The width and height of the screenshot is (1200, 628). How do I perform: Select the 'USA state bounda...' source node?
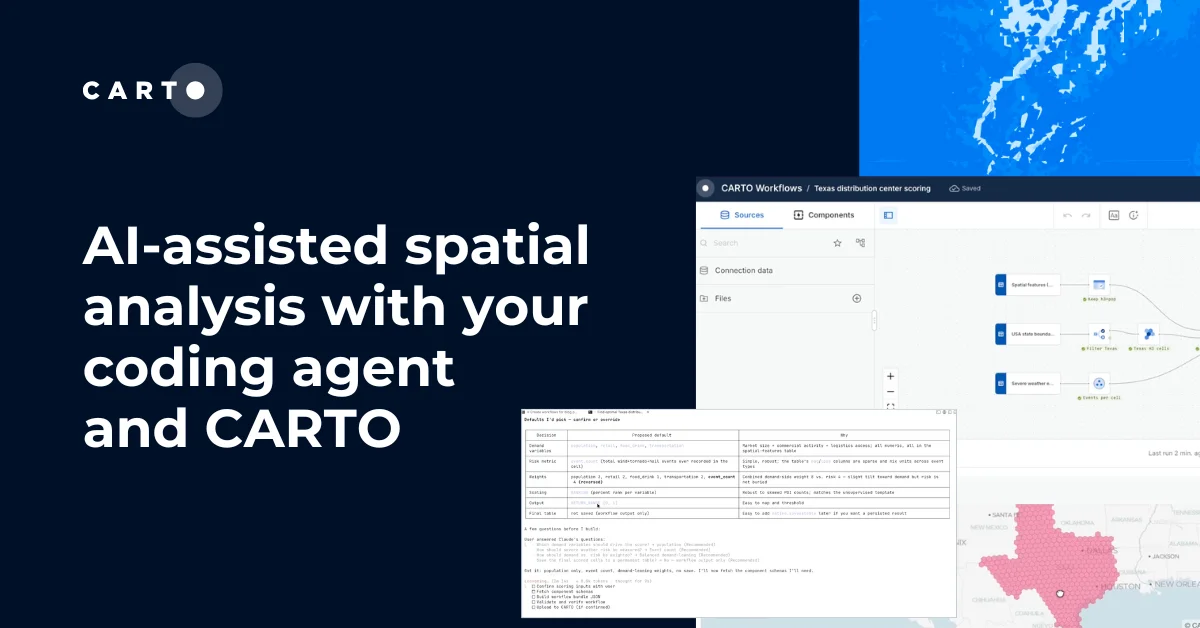tap(1027, 334)
